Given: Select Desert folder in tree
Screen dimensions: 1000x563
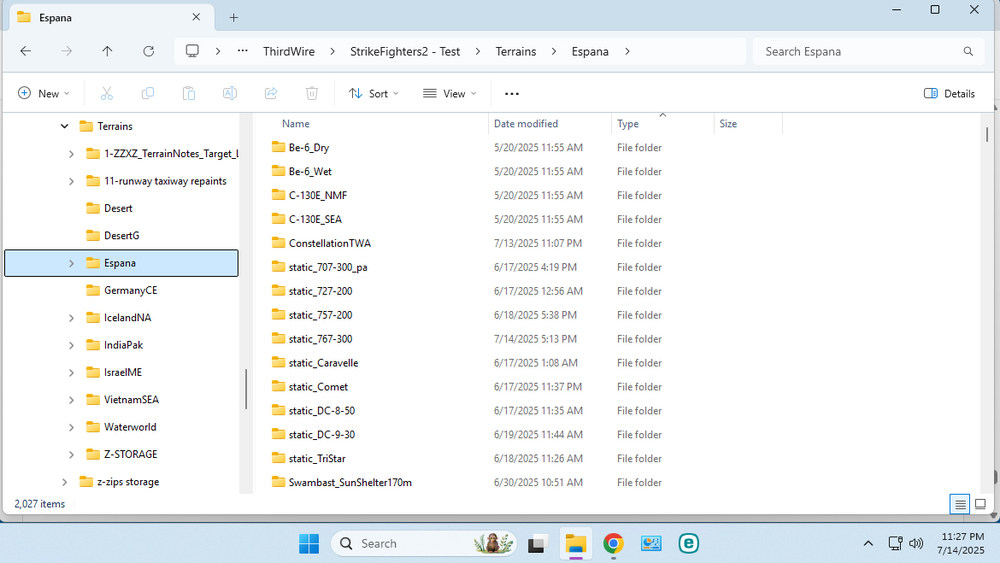Looking at the screenshot, I should (x=118, y=208).
